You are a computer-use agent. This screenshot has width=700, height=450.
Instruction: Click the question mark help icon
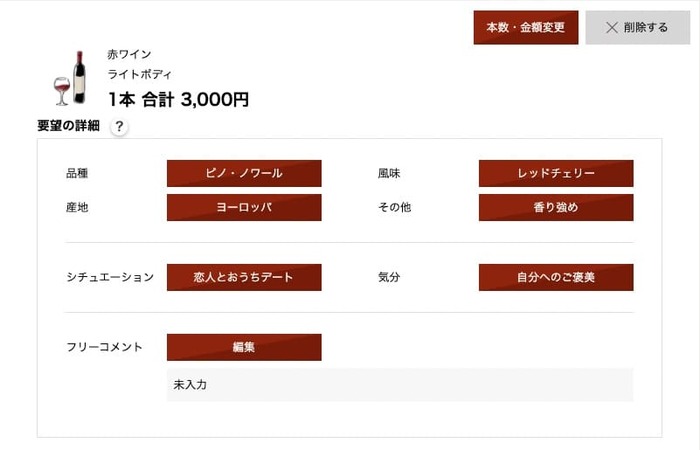click(x=119, y=127)
